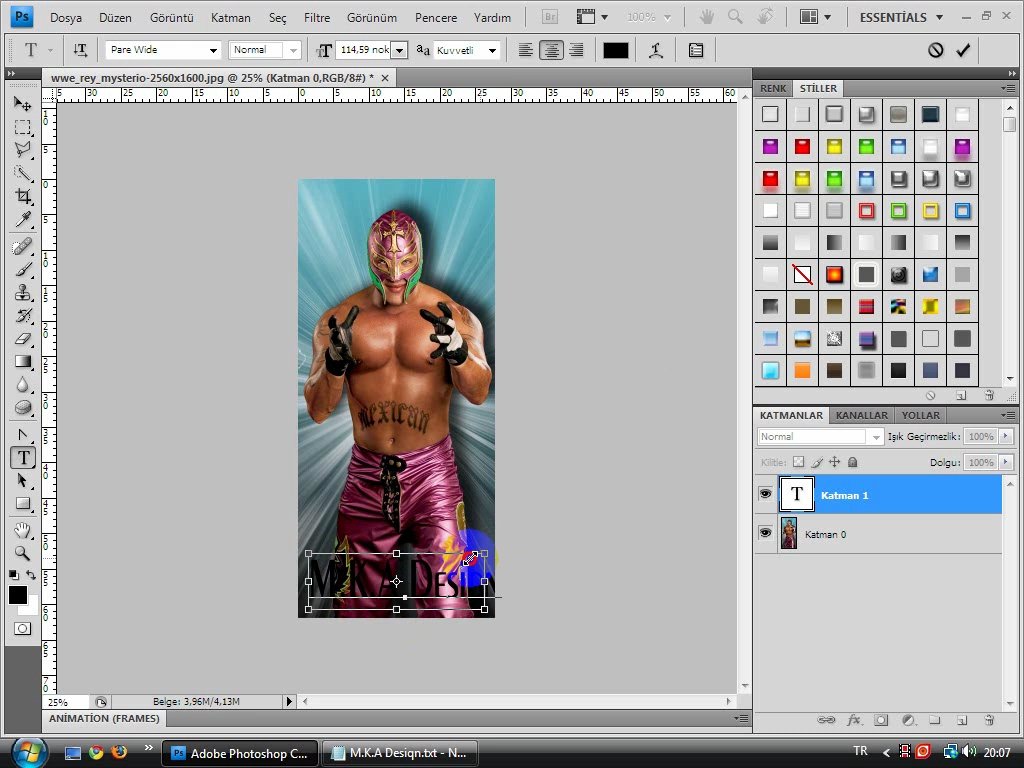Open the ESSENTIALS workspace dropdown

click(901, 18)
